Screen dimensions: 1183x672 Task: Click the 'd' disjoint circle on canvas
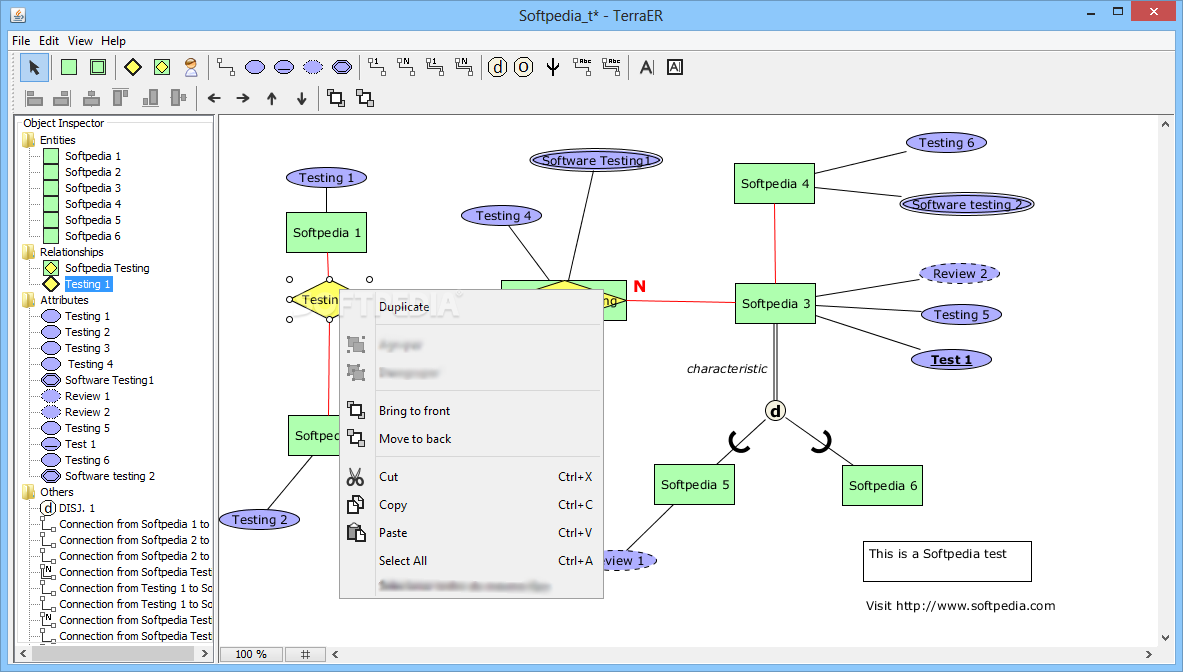776,411
